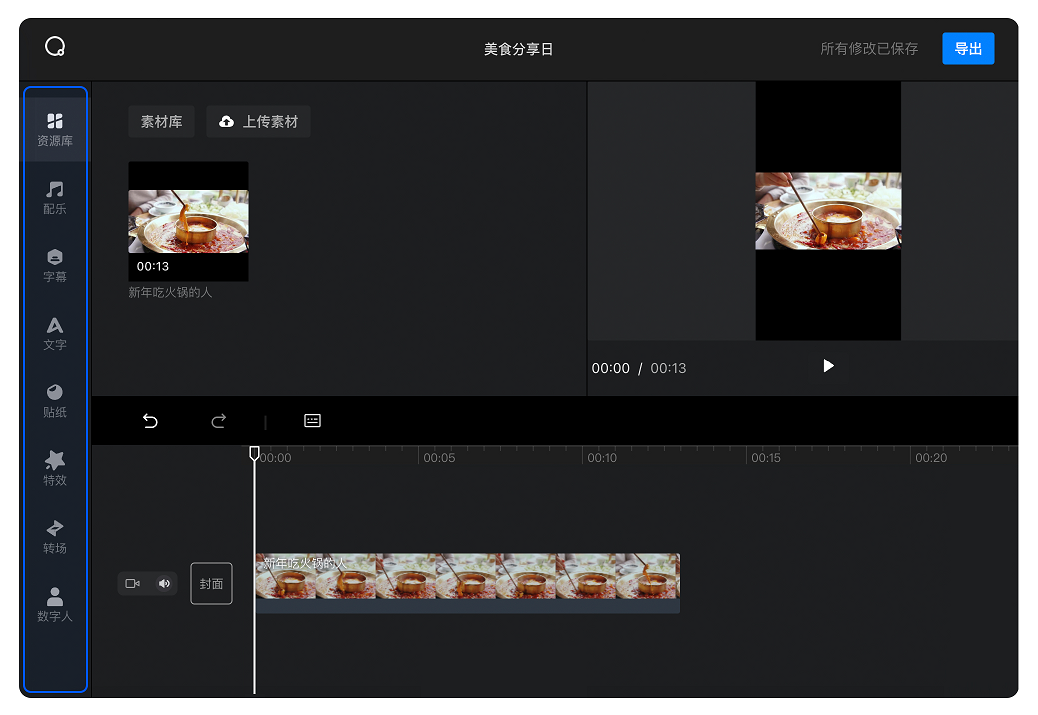Viewport: 1038px width, 715px height.
Task: Click the 上传素材 upload button
Action: coord(258,122)
